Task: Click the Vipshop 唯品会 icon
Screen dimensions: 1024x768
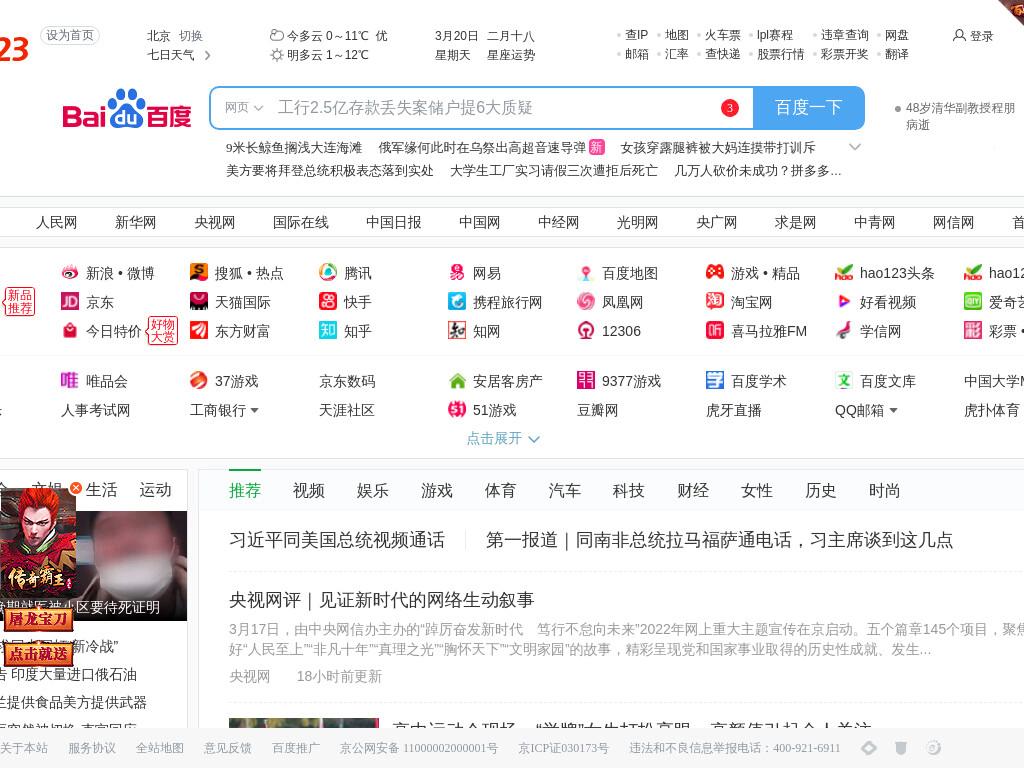Action: point(69,380)
